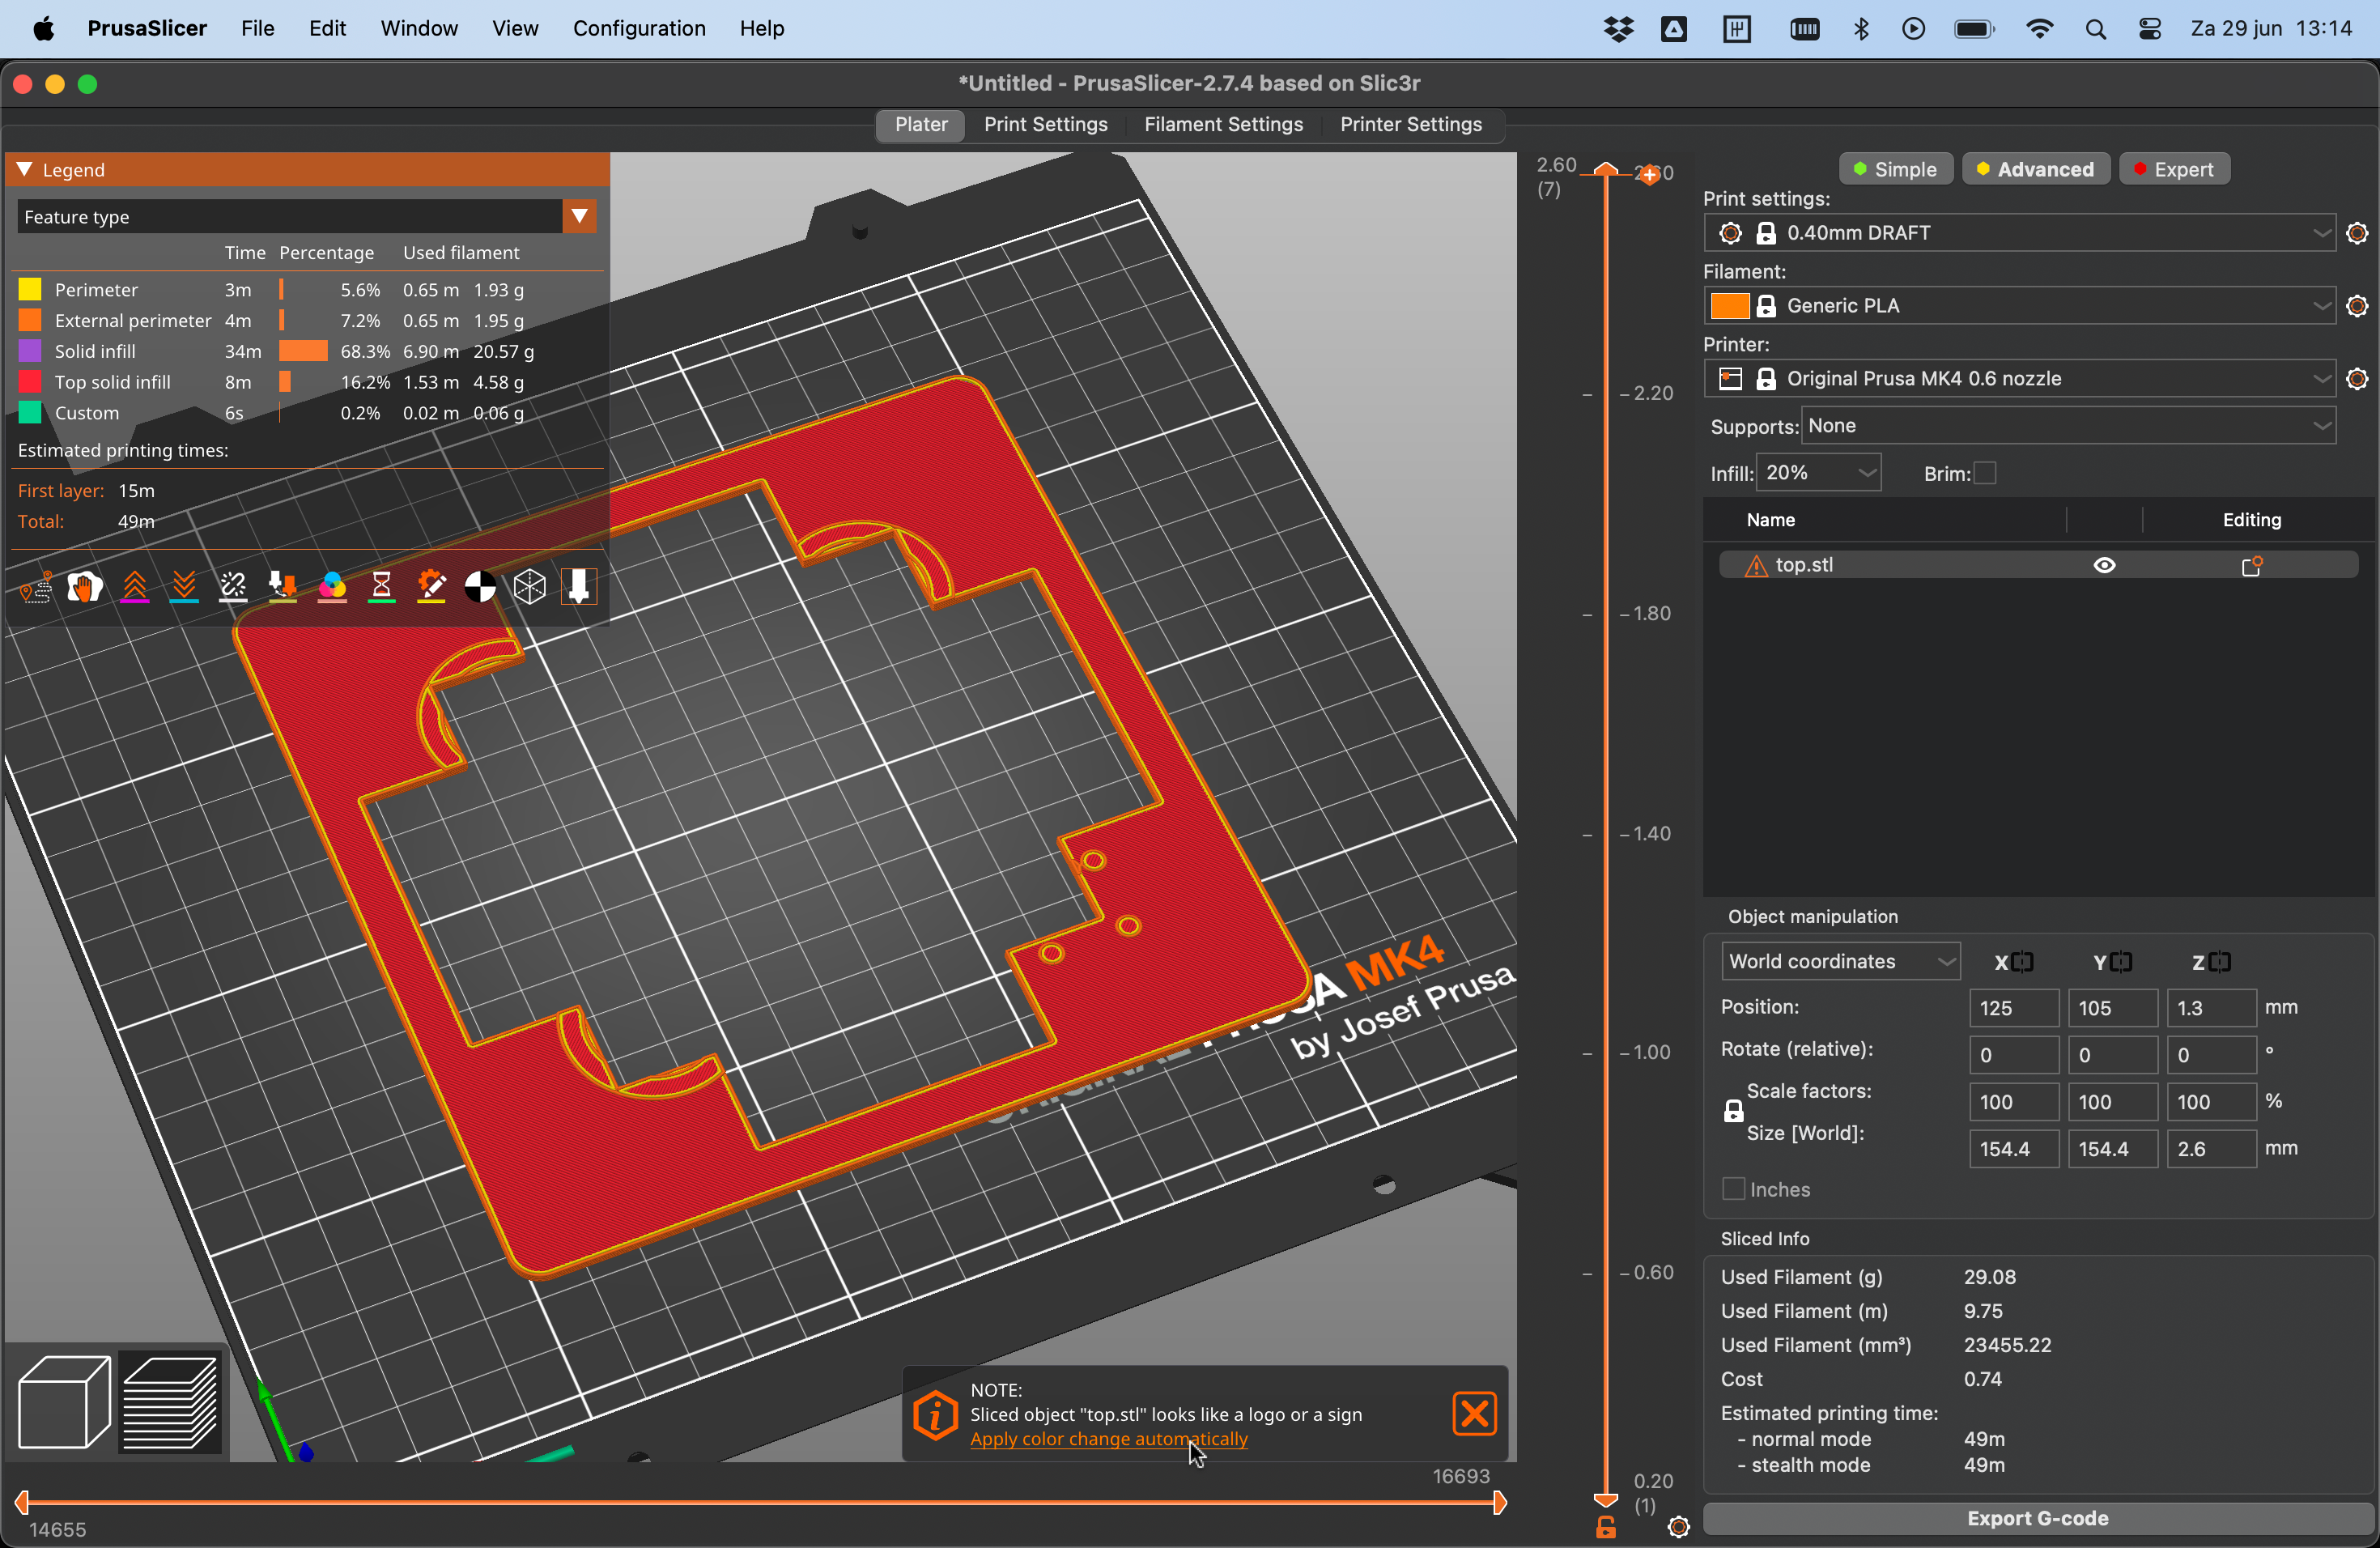This screenshot has height=1548, width=2380.
Task: Click vertical layer slider top thumb
Action: tap(1606, 169)
